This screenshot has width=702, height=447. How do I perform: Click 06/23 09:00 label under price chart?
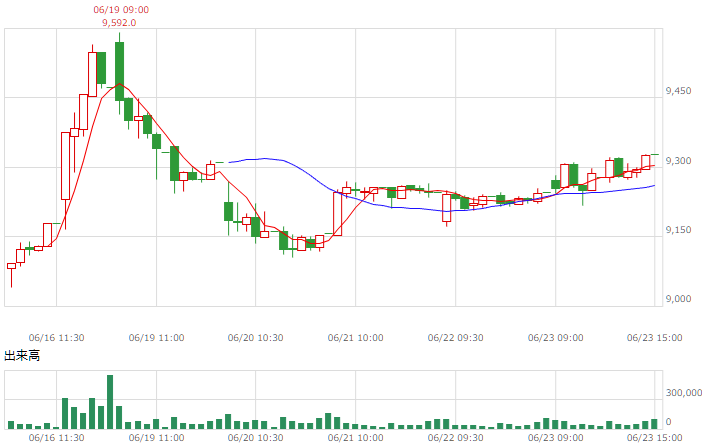tap(556, 338)
